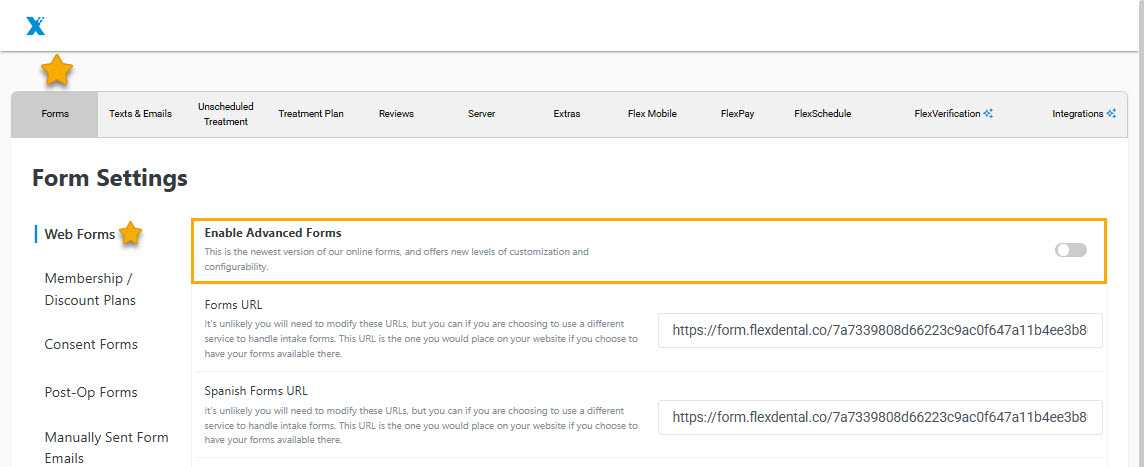Open Manually Sent Form Emails section
This screenshot has height=467, width=1144.
click(x=107, y=447)
